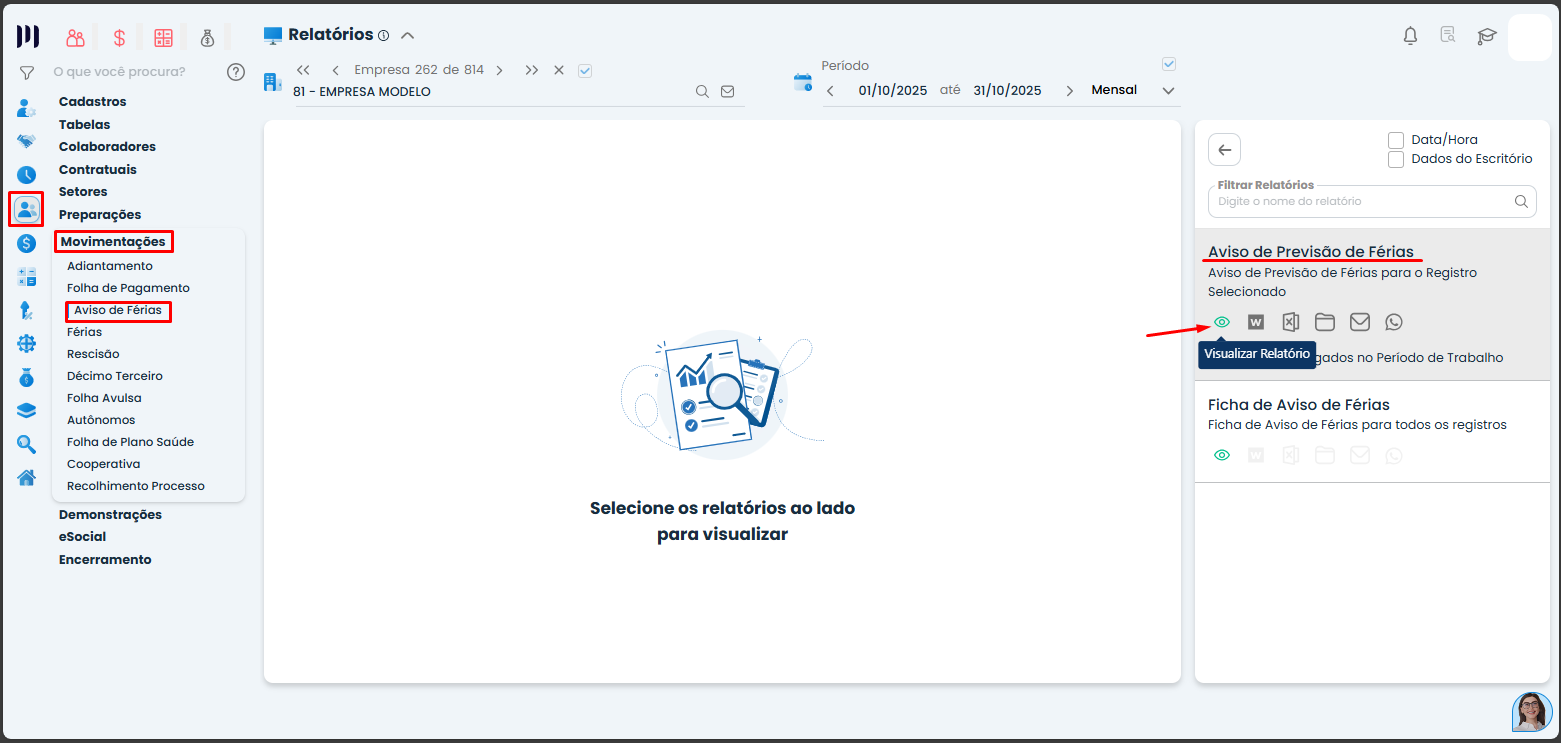
Task: Export Aviso de Previsão de Férias to Word
Action: click(x=1256, y=322)
